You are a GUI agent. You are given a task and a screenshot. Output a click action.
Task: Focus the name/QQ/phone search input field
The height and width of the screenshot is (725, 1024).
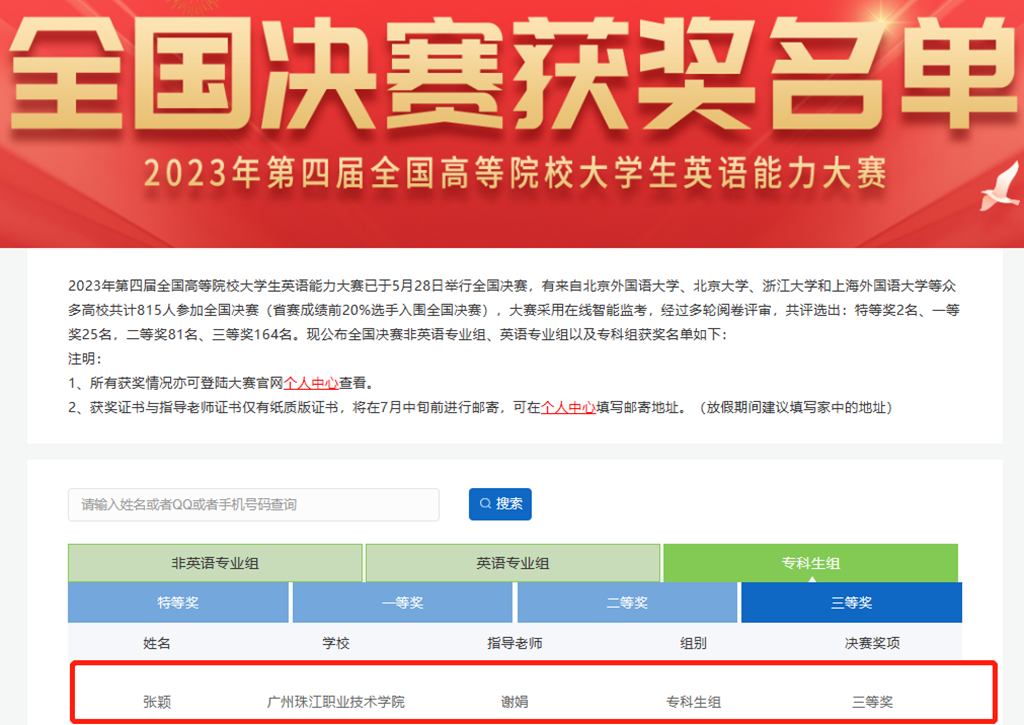[253, 505]
